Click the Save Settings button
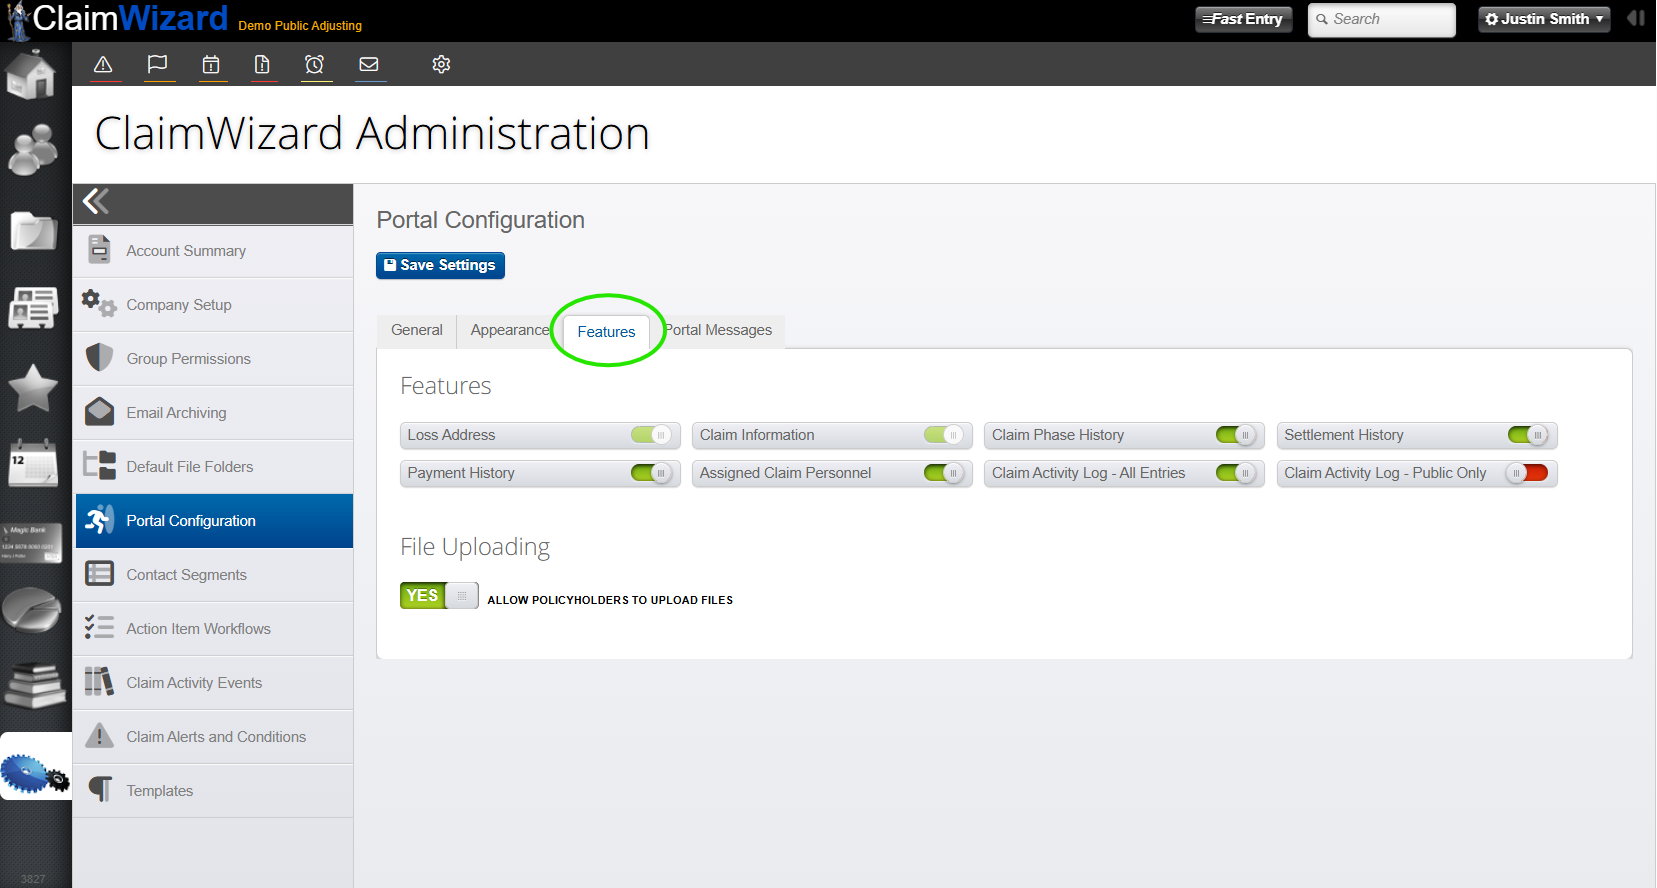 440,265
